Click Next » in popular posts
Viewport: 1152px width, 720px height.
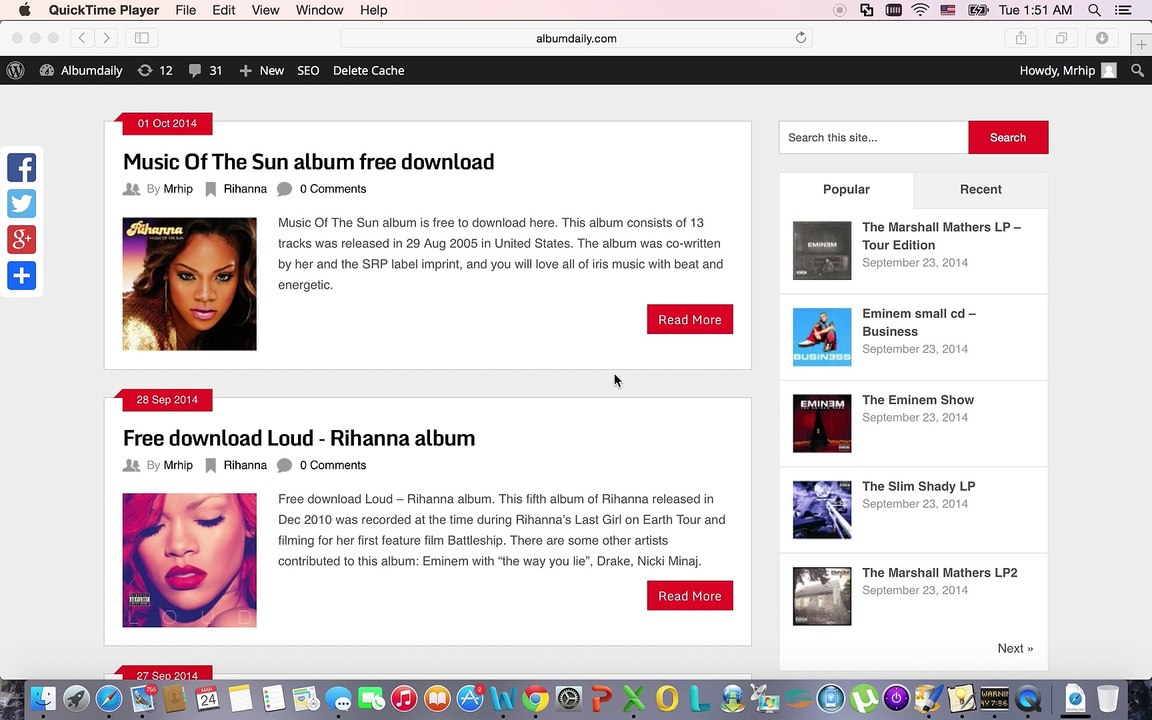click(x=1015, y=648)
